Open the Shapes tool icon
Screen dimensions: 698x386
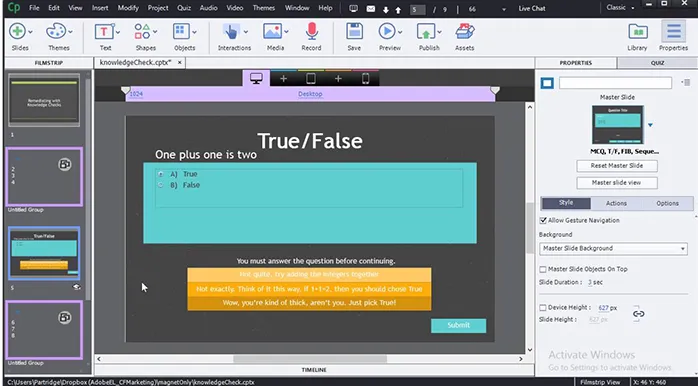click(x=142, y=32)
